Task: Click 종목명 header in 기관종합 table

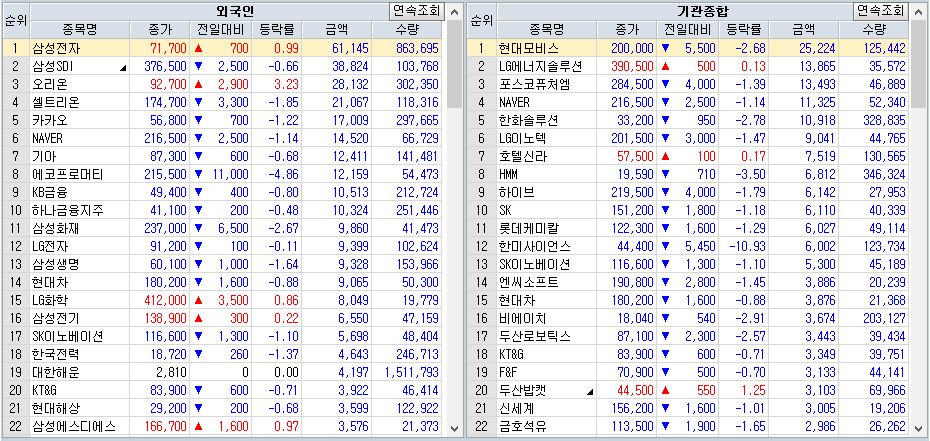Action: coord(547,30)
